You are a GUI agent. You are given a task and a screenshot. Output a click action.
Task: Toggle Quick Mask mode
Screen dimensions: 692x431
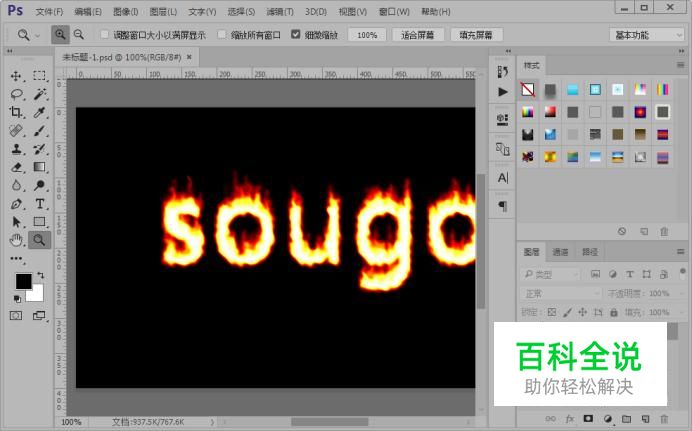tap(16, 315)
